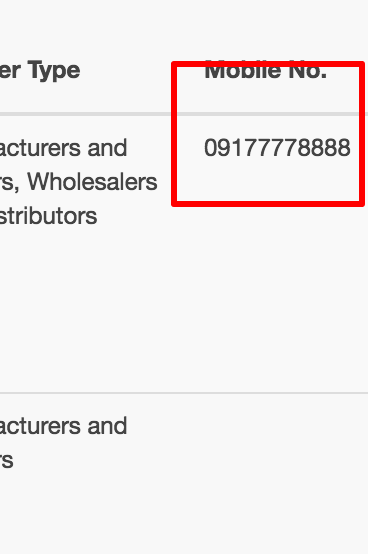The width and height of the screenshot is (368, 554).
Task: Click the red highlight box's left border
Action: [x=174, y=134]
